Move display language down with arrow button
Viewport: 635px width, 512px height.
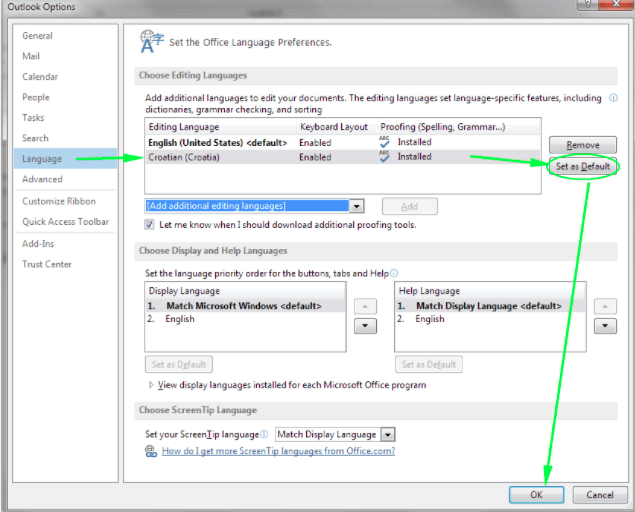tap(365, 326)
